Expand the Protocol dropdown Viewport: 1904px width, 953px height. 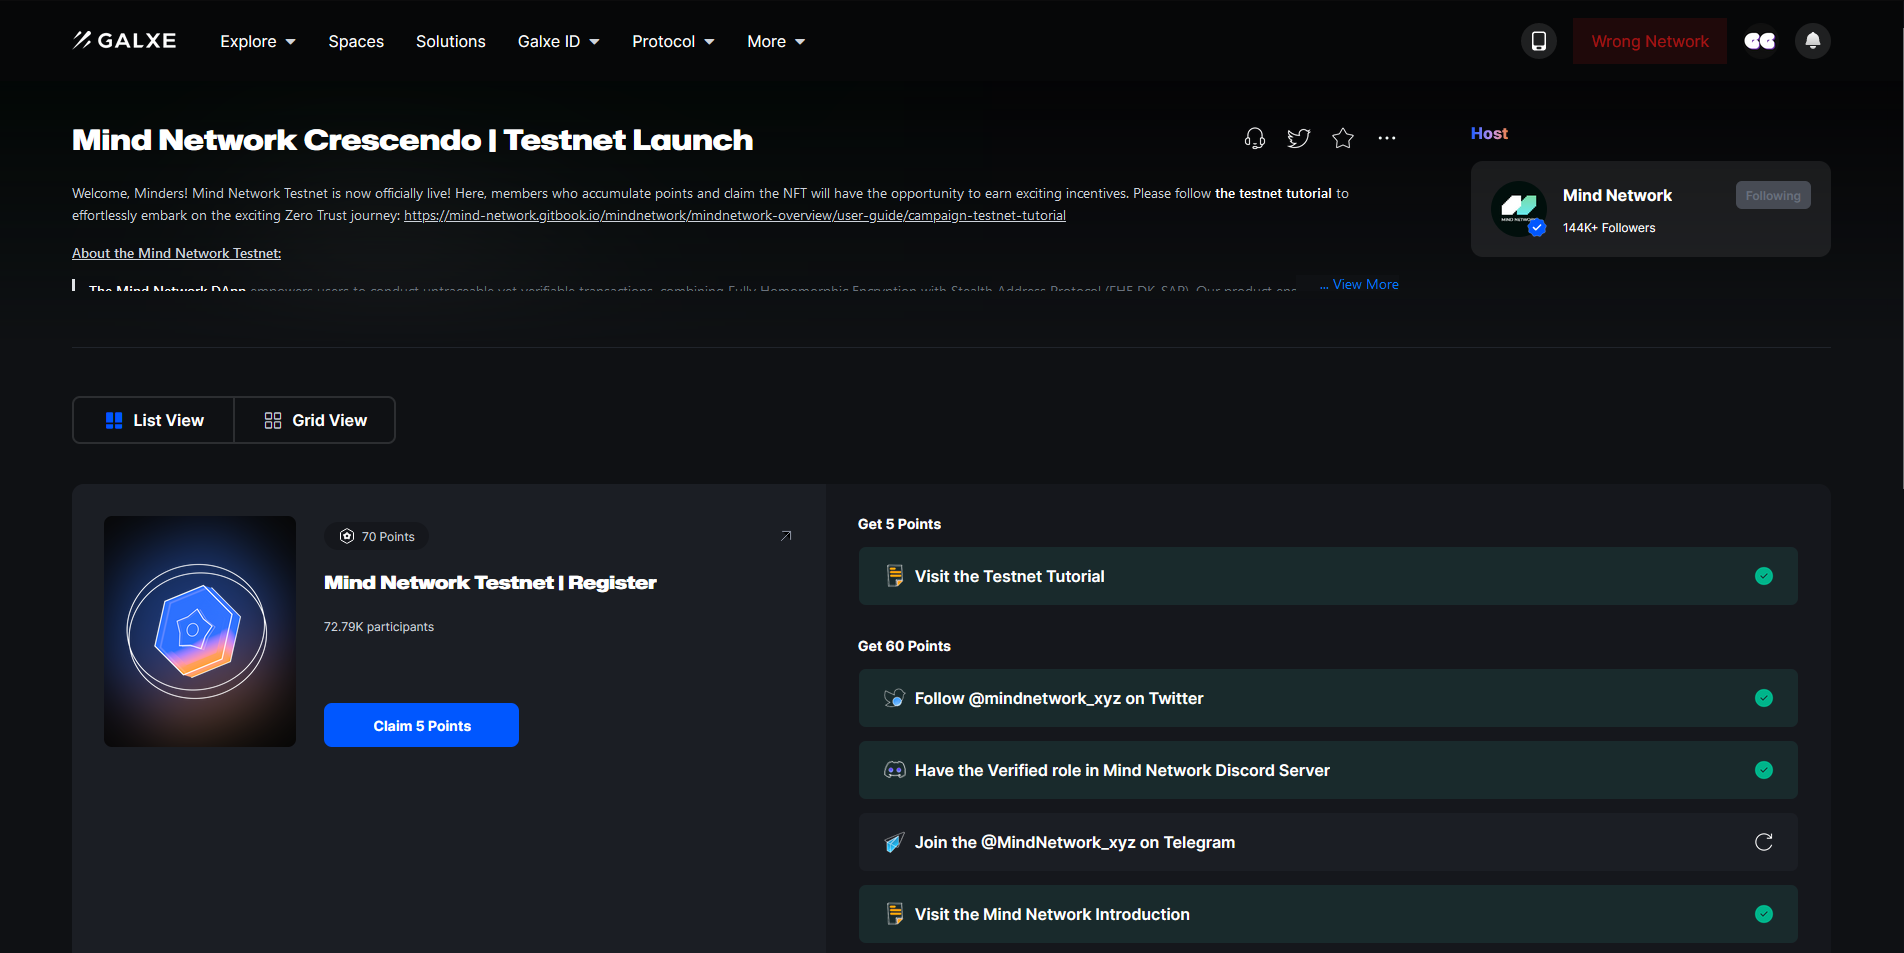click(x=673, y=41)
